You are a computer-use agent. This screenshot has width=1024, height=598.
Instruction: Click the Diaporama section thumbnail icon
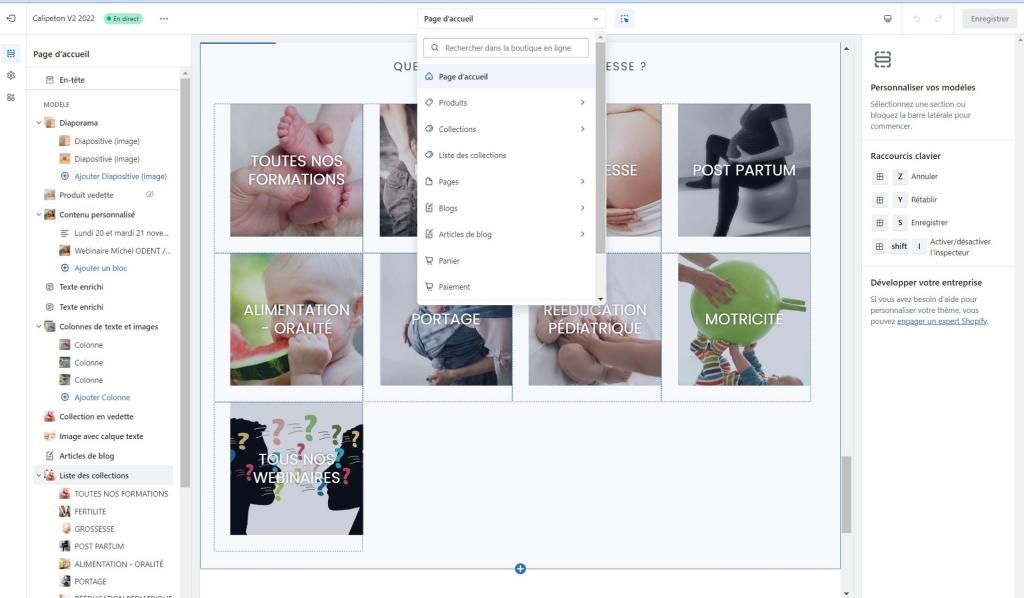pyautogui.click(x=50, y=123)
